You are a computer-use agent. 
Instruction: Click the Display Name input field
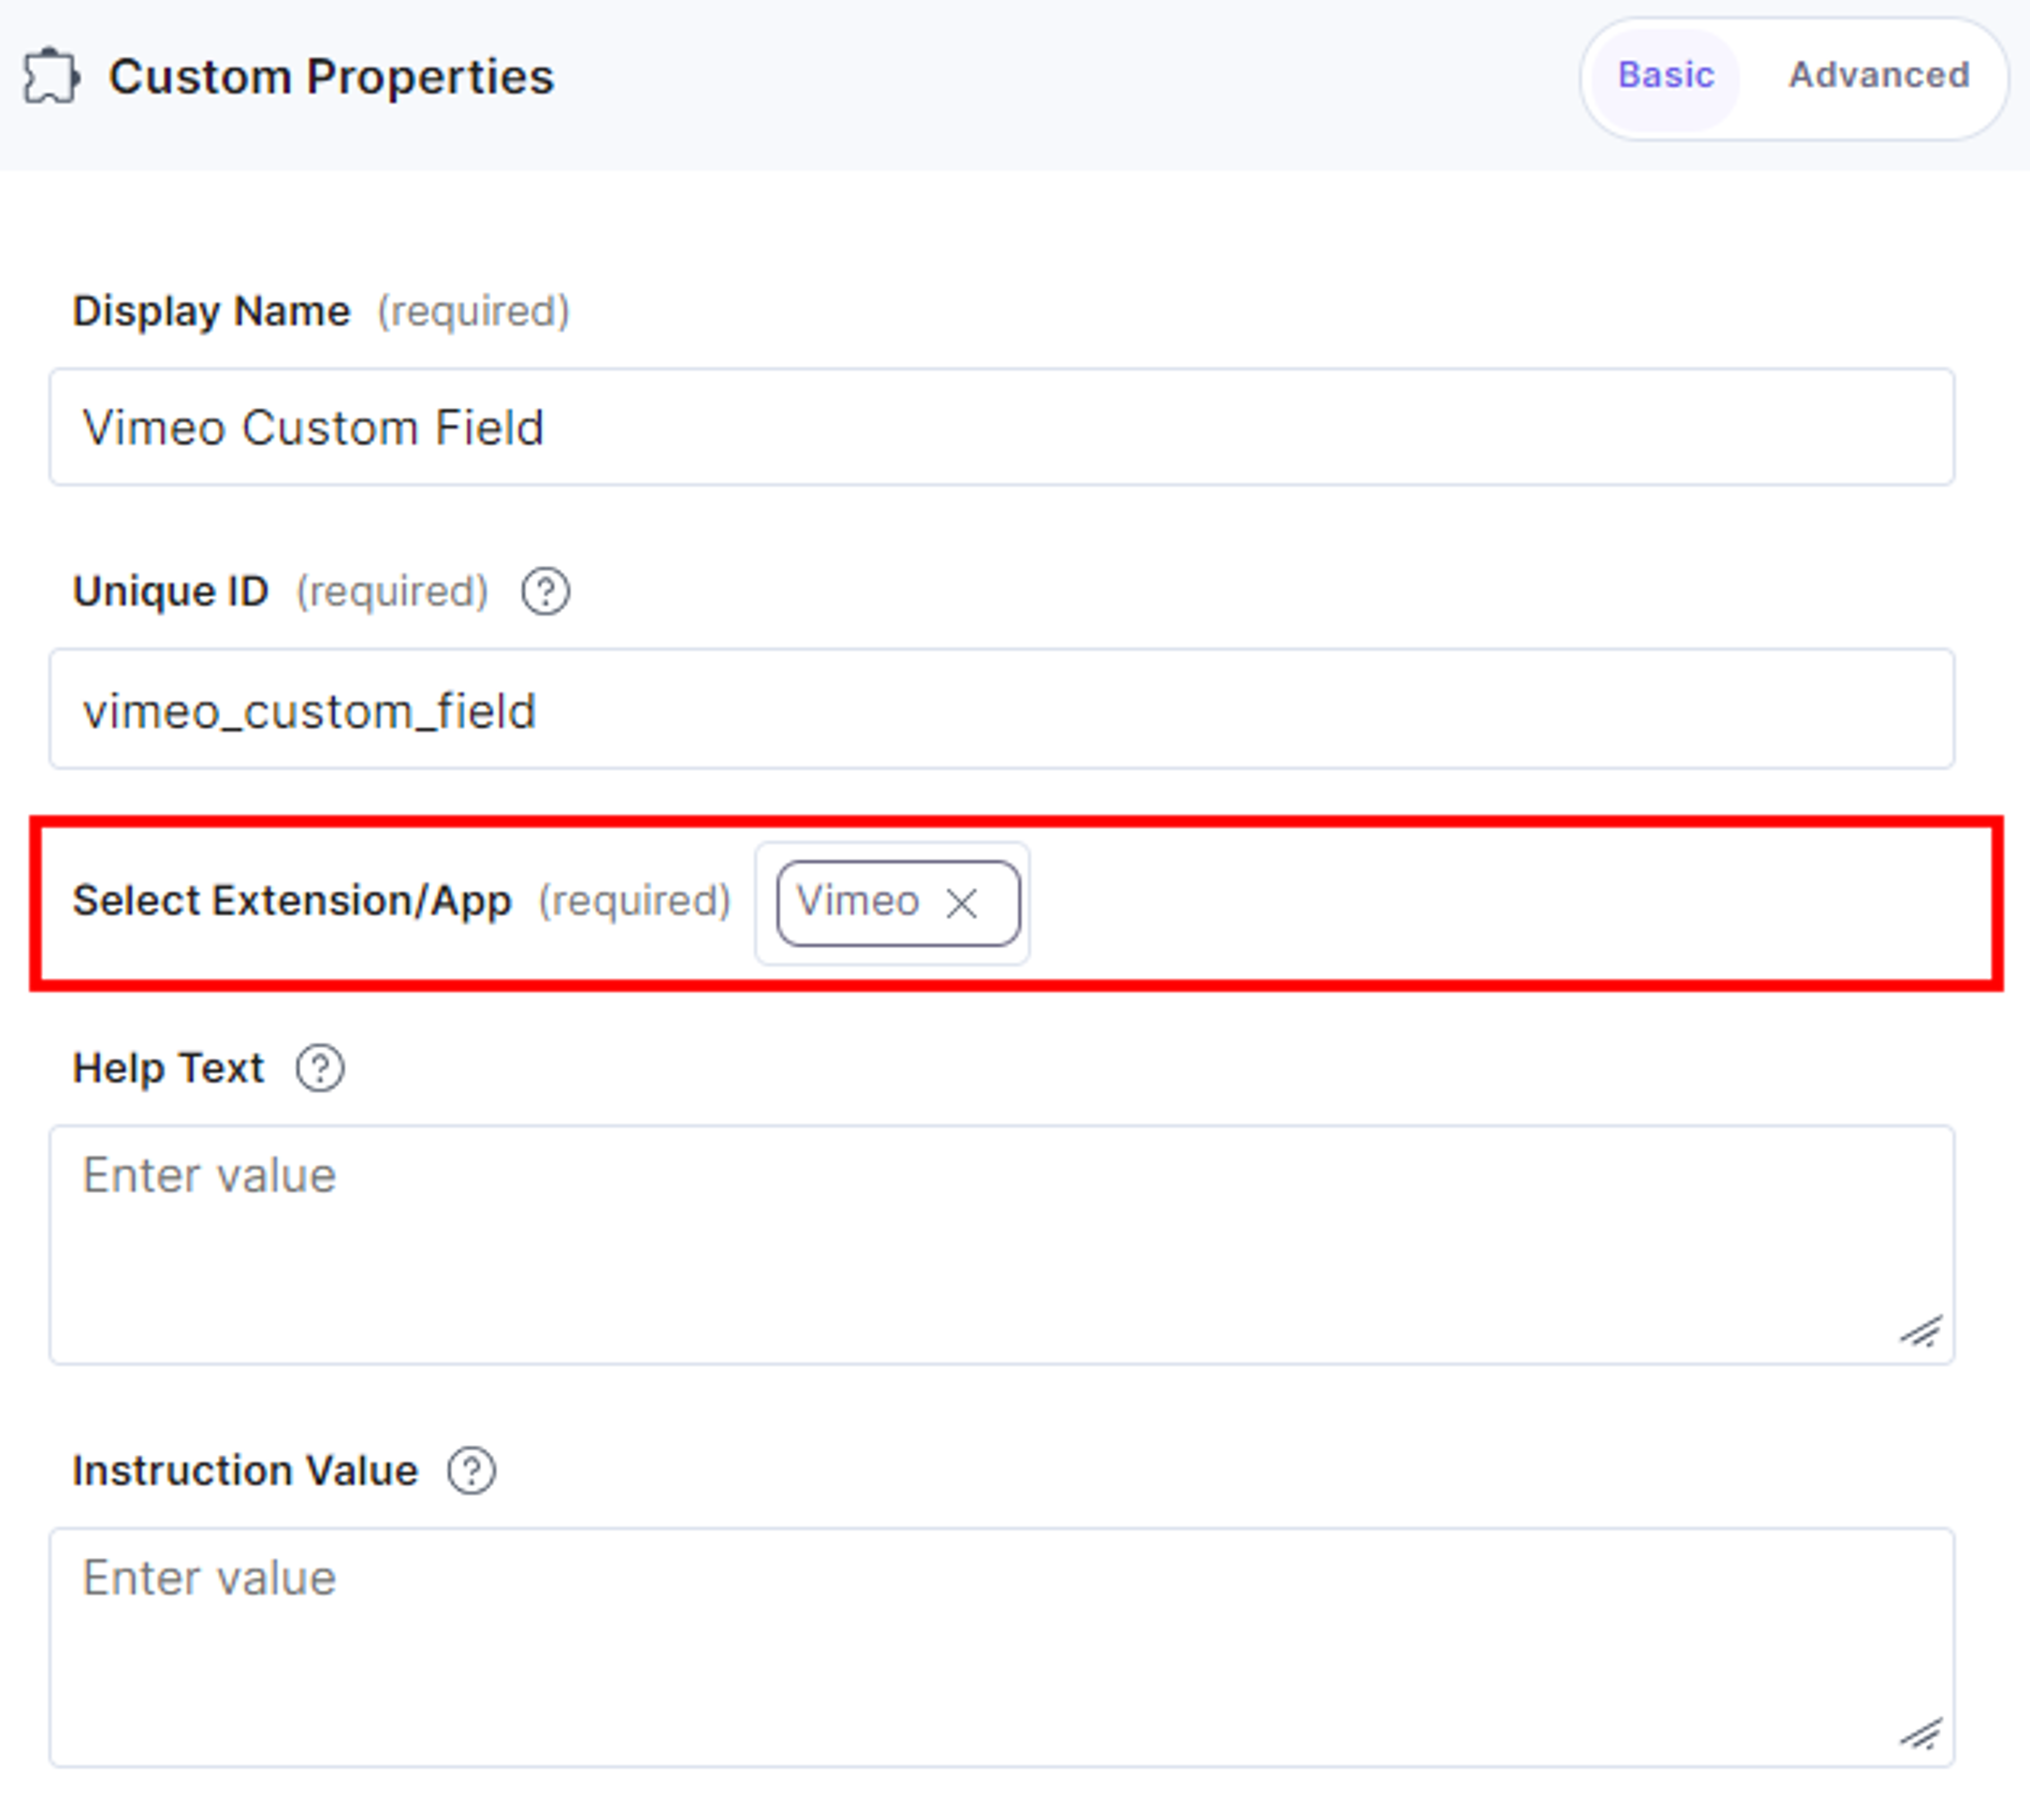click(1002, 428)
